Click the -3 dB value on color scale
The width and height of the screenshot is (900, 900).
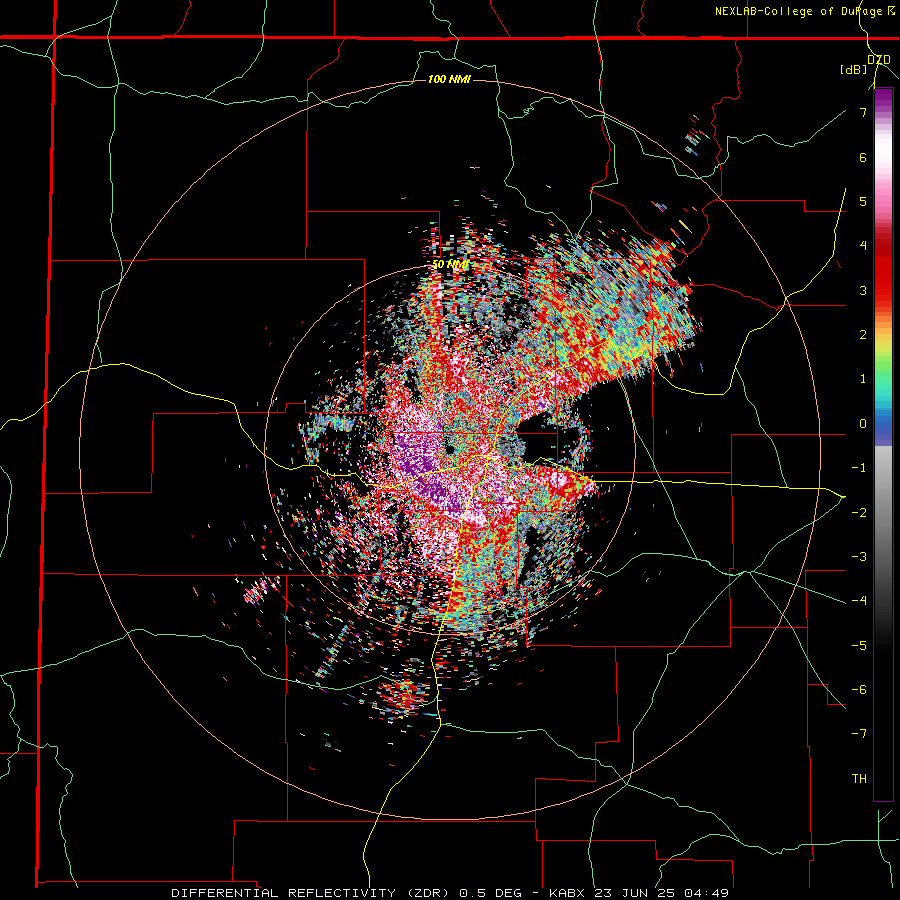point(859,557)
